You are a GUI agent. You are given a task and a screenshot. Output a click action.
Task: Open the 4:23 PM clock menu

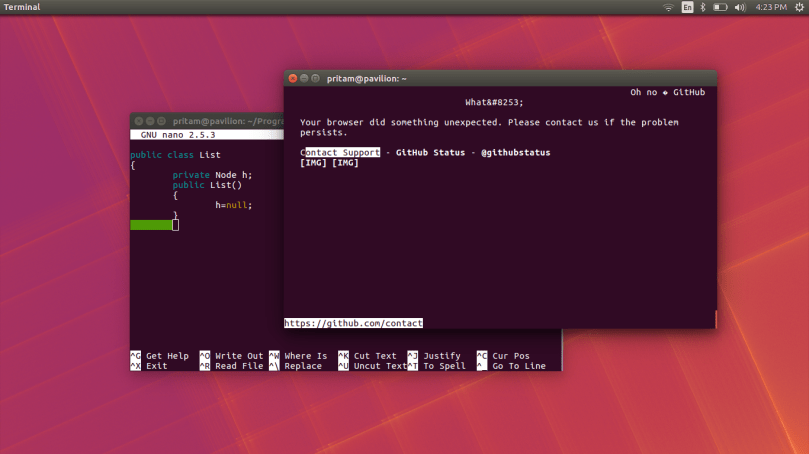pos(771,7)
